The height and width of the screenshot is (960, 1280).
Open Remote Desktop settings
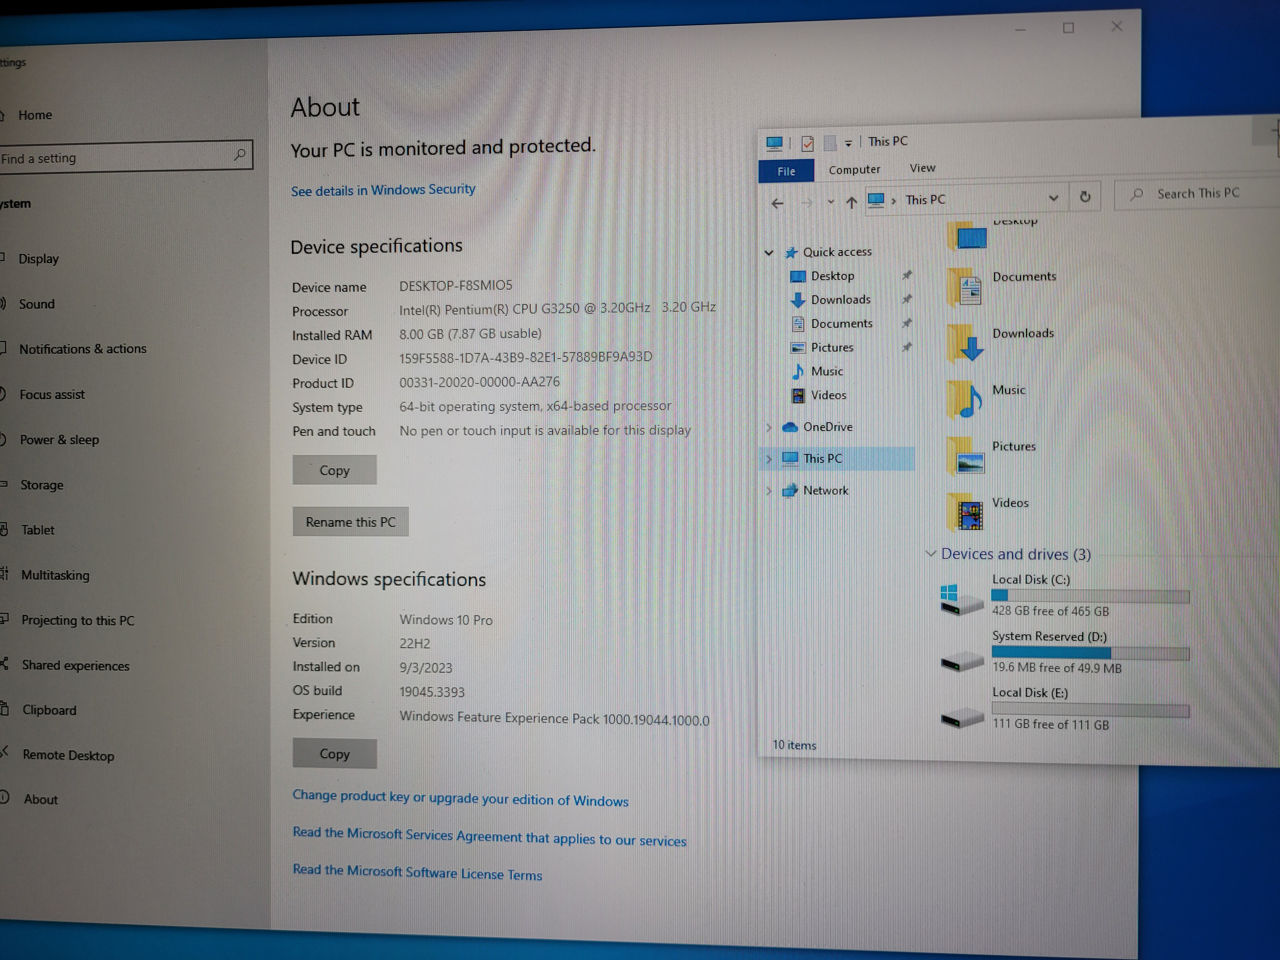point(68,755)
